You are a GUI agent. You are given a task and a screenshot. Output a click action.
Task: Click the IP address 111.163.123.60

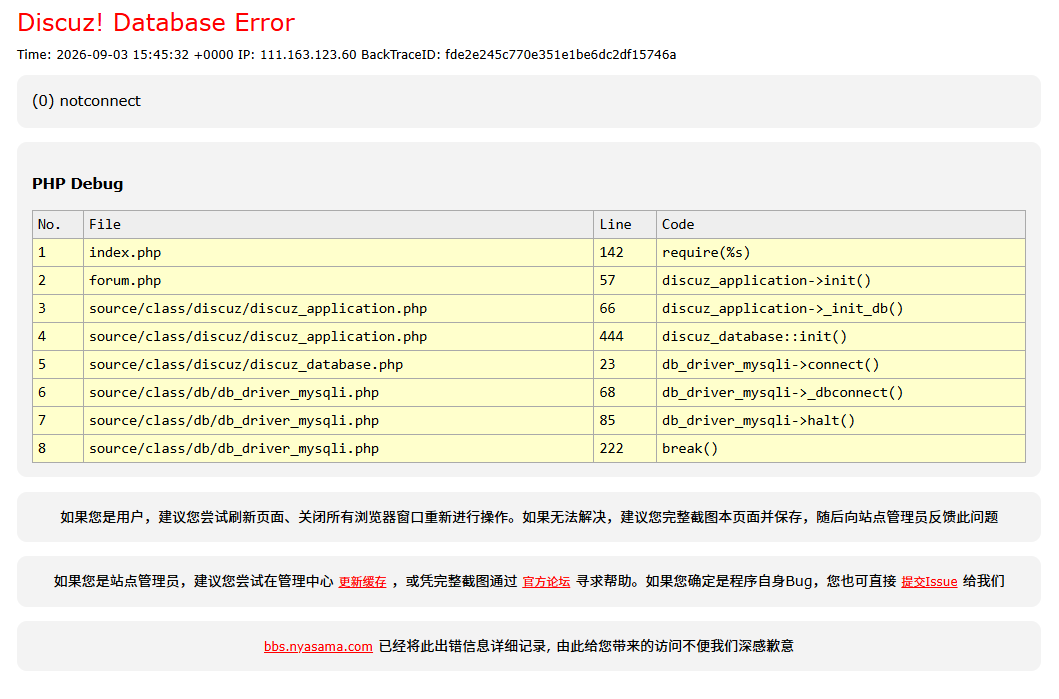pos(308,55)
